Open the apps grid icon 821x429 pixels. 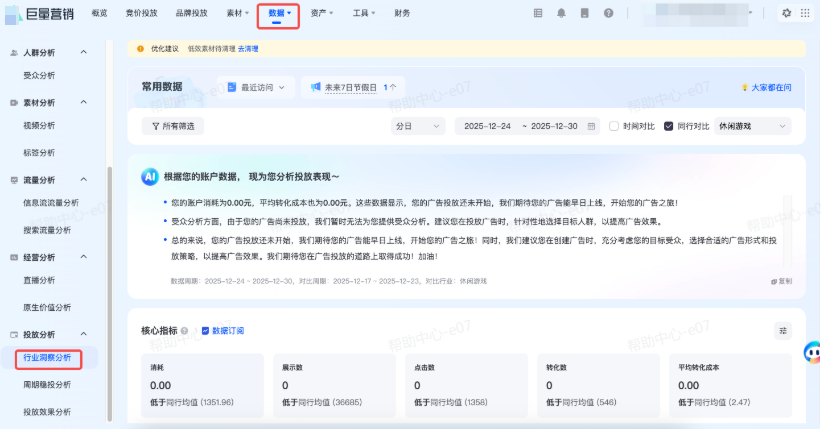coord(805,13)
